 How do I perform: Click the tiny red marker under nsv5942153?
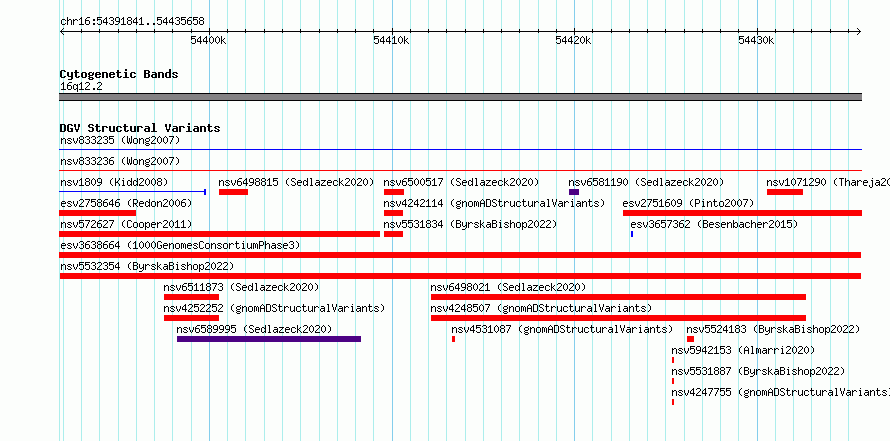[x=673, y=360]
